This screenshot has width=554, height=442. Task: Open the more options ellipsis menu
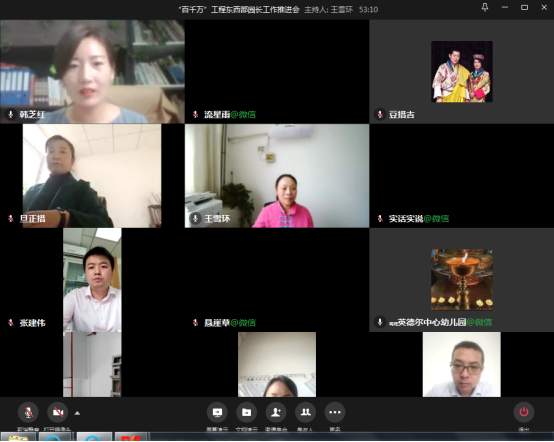335,412
